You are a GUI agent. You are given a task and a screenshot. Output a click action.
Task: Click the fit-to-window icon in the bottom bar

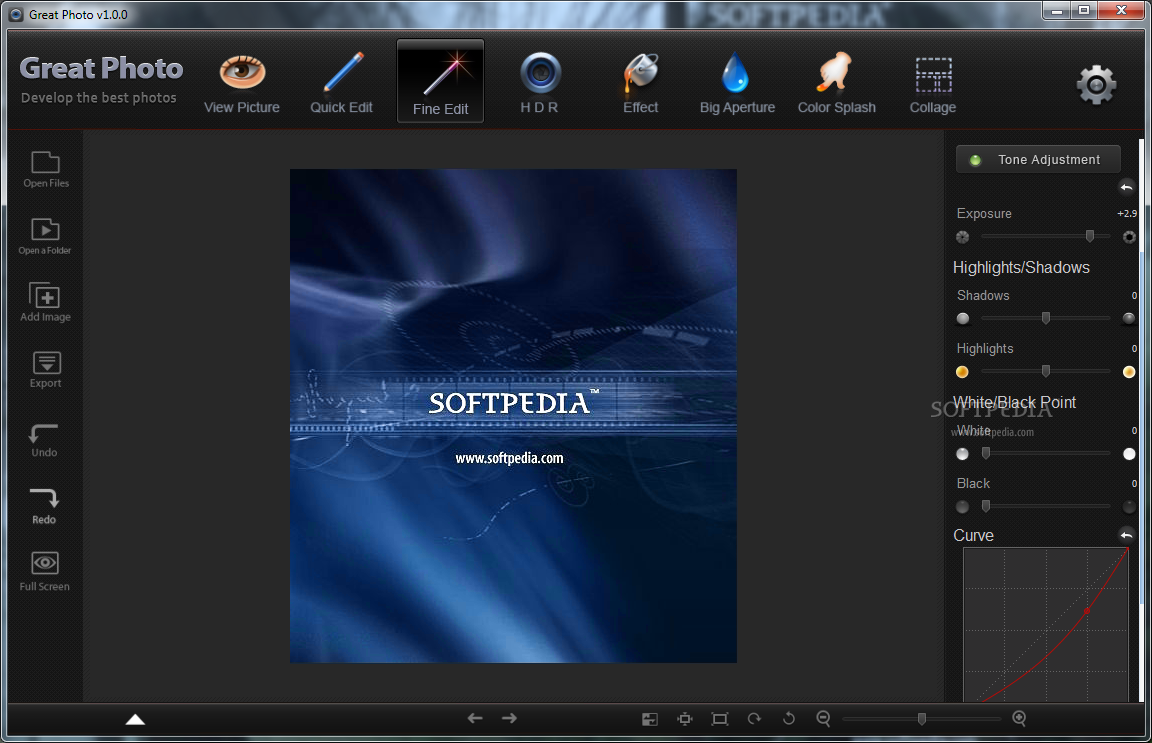coord(685,719)
